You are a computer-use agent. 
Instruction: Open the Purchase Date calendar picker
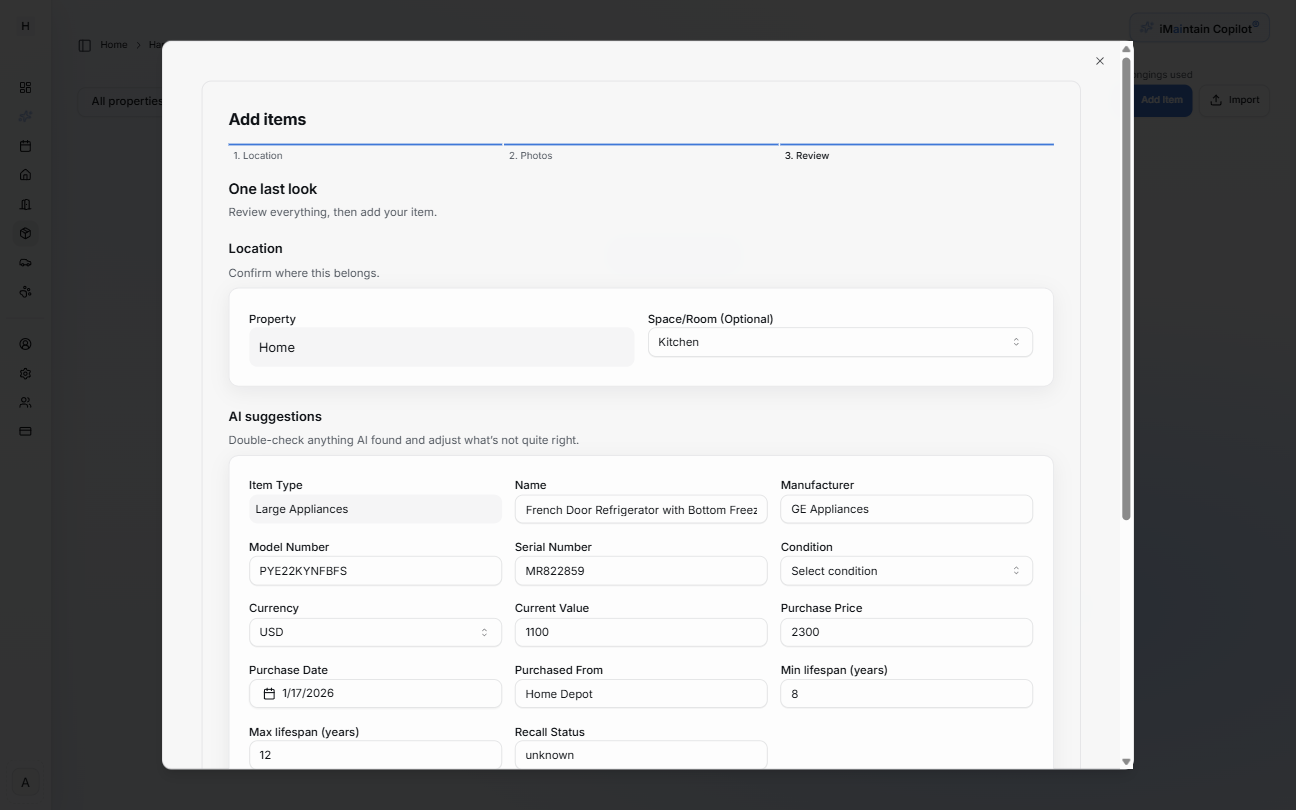pyautogui.click(x=268, y=692)
